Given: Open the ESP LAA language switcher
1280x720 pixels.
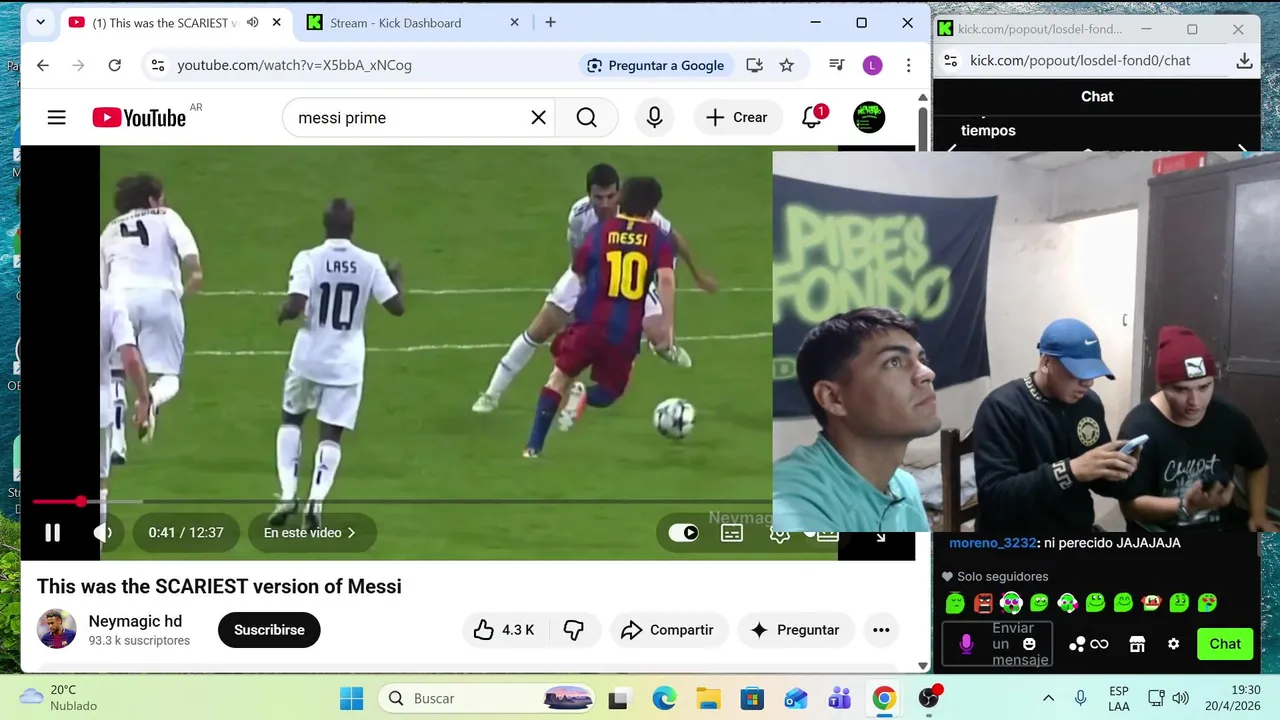Looking at the screenshot, I should [x=1119, y=698].
